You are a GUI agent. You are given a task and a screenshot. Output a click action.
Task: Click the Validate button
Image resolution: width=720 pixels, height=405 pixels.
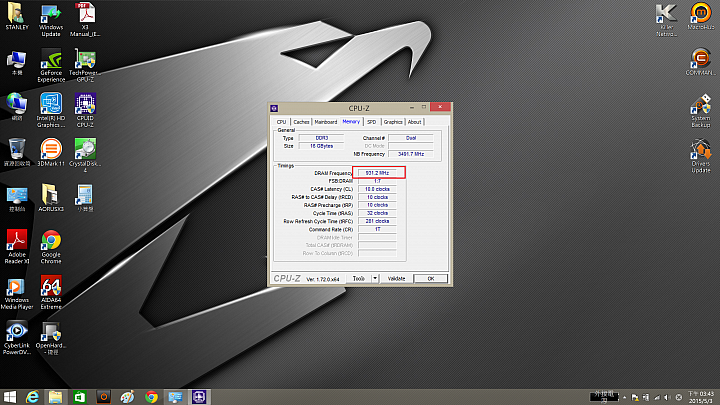pos(396,278)
